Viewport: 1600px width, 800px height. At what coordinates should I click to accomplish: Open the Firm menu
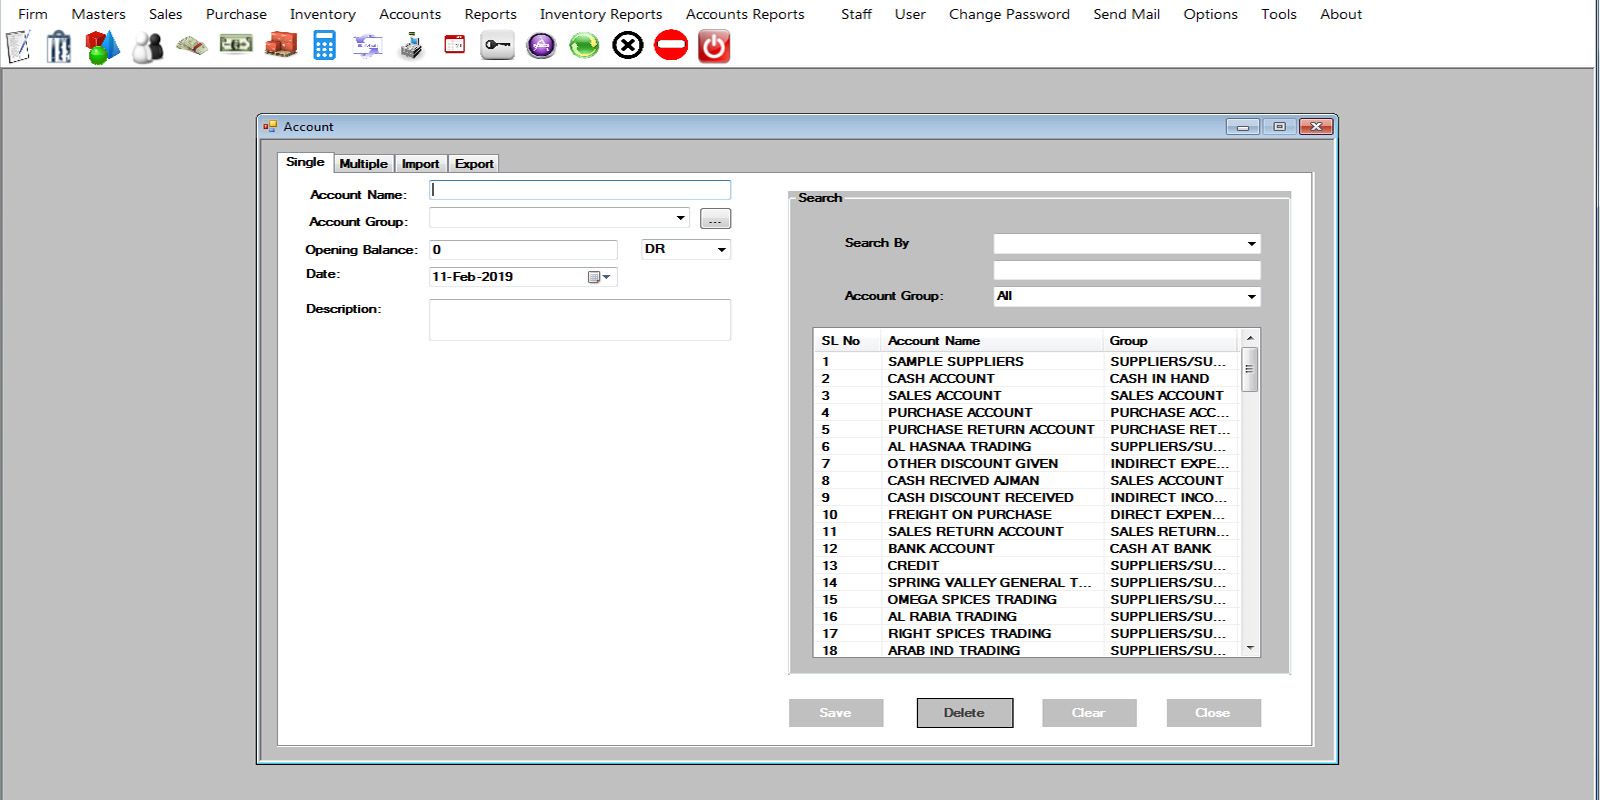tap(33, 14)
